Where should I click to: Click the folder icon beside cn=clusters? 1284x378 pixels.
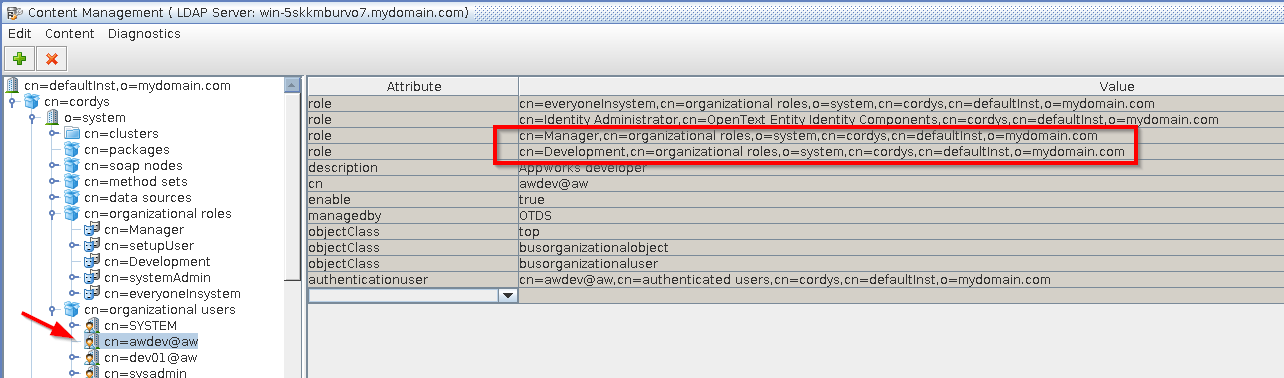point(72,134)
